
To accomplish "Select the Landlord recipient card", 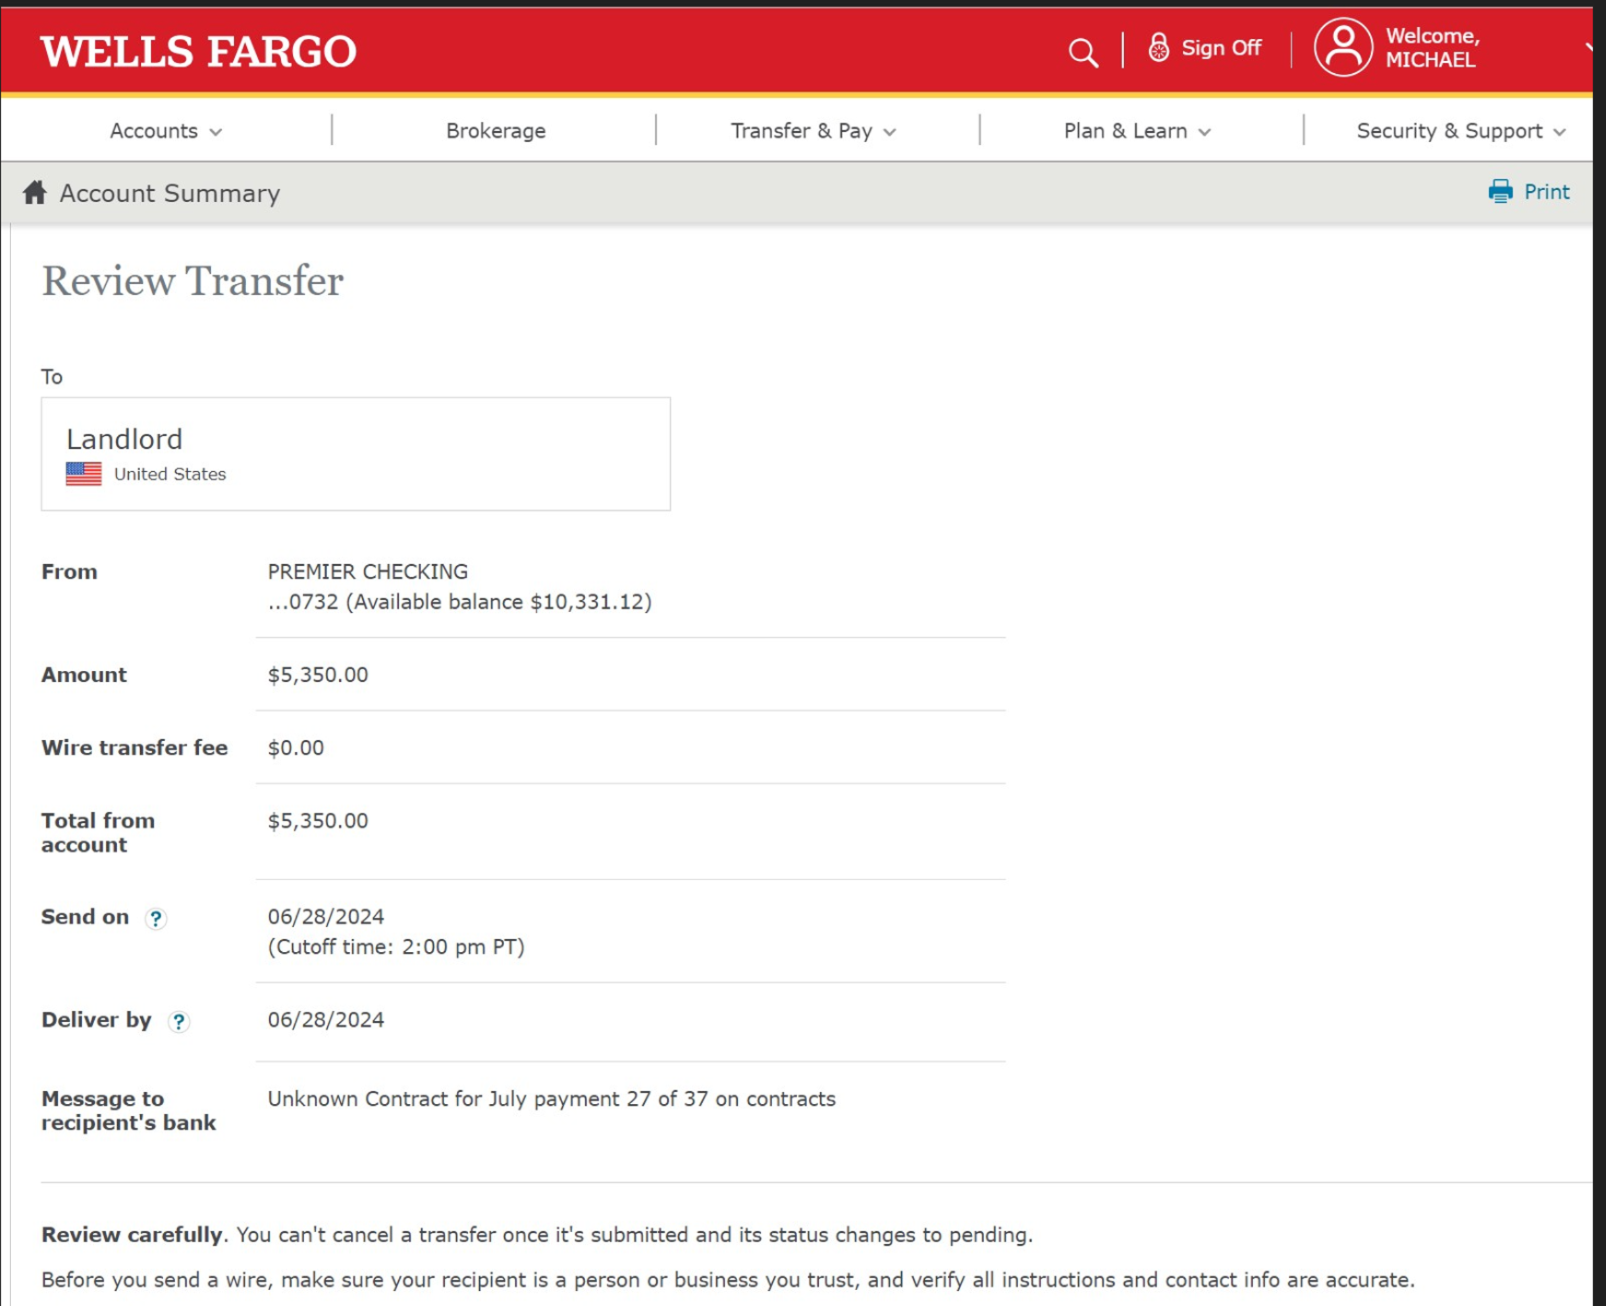I will pos(355,453).
